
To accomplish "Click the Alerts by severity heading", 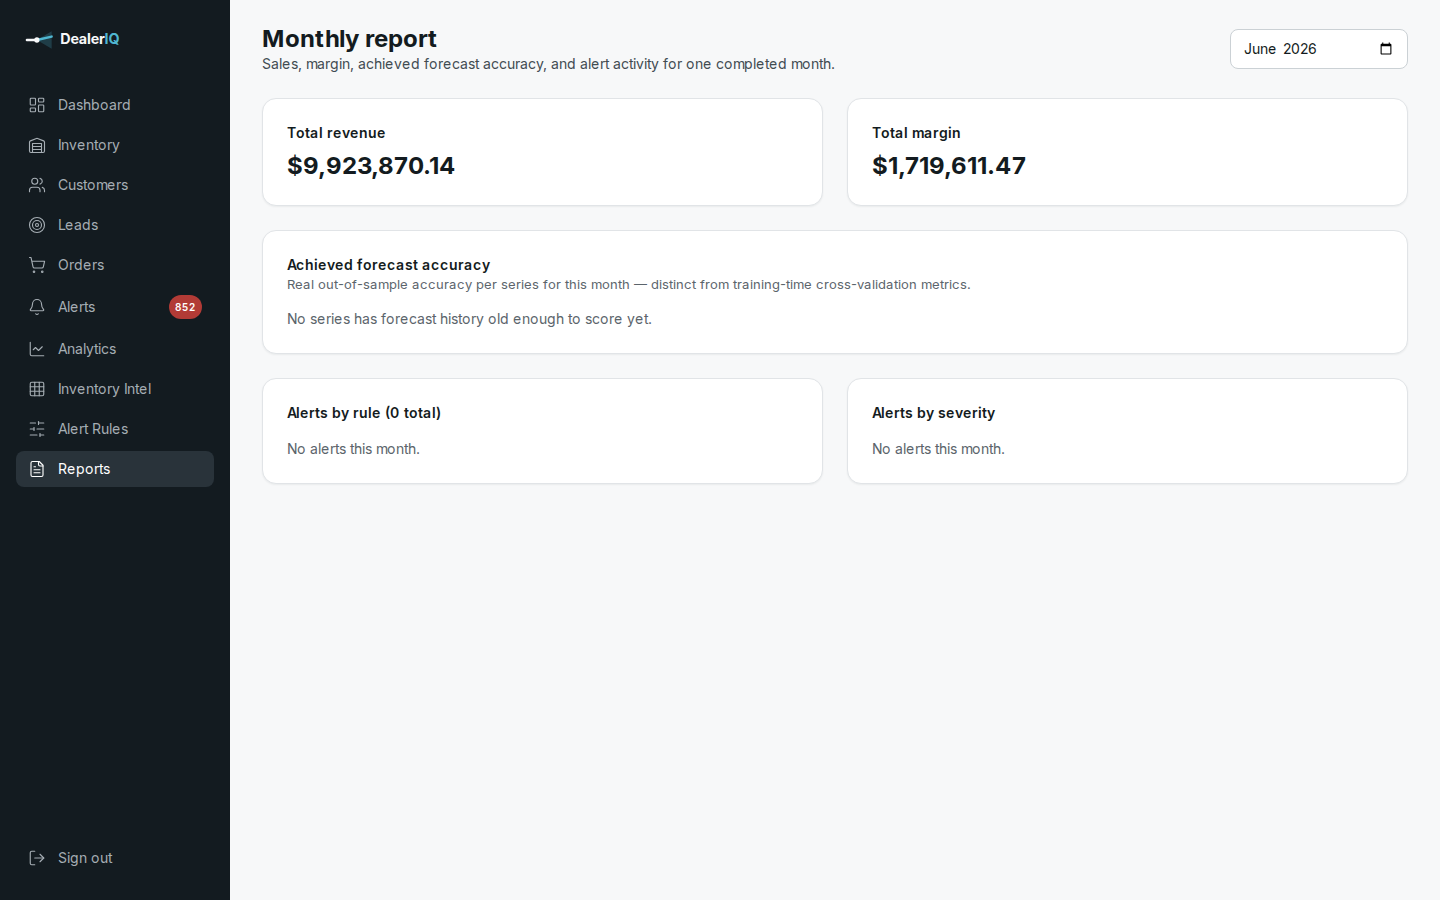I will click(x=933, y=413).
